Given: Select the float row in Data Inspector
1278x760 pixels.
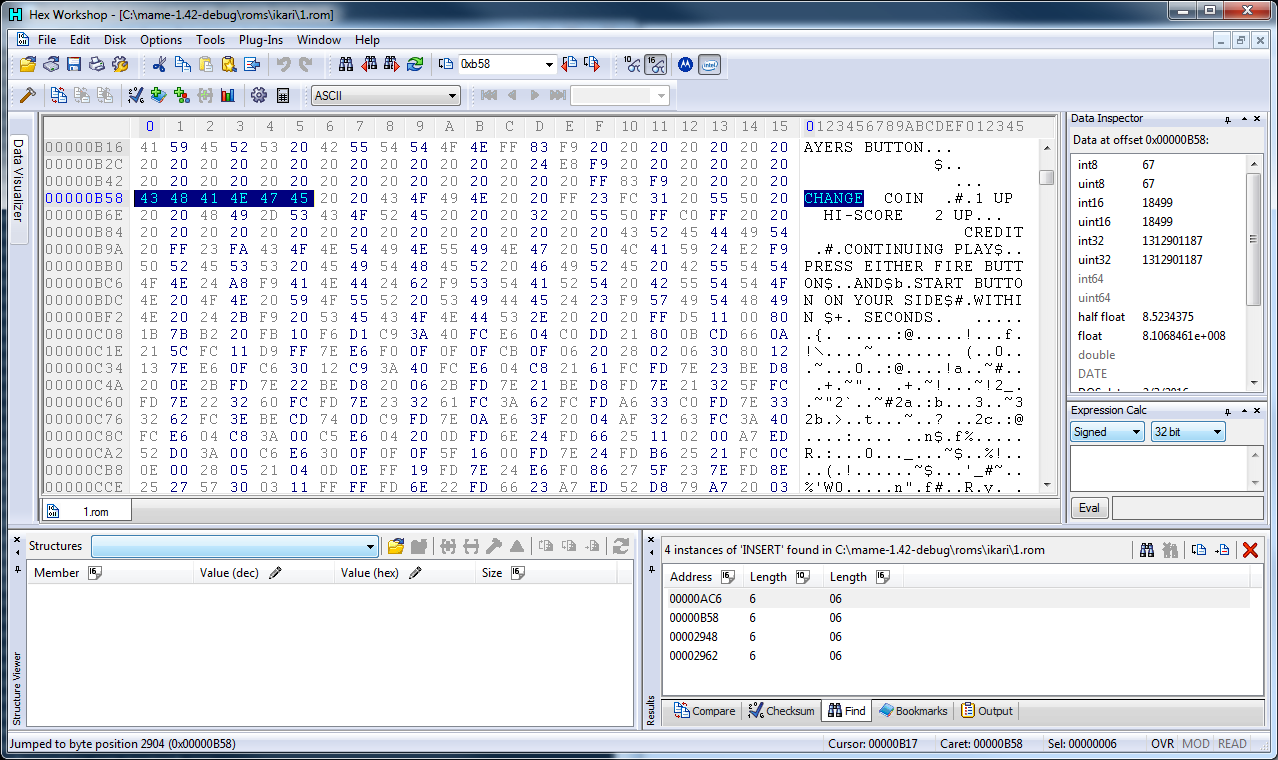Looking at the screenshot, I should (1158, 336).
